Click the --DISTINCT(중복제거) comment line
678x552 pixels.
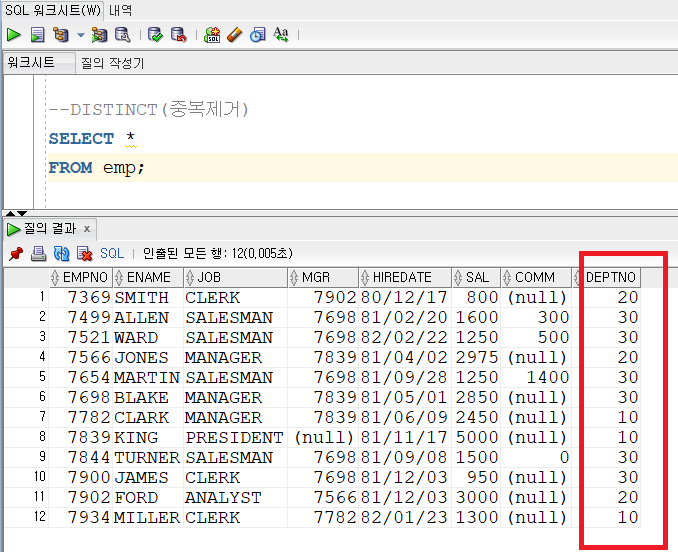tap(149, 109)
